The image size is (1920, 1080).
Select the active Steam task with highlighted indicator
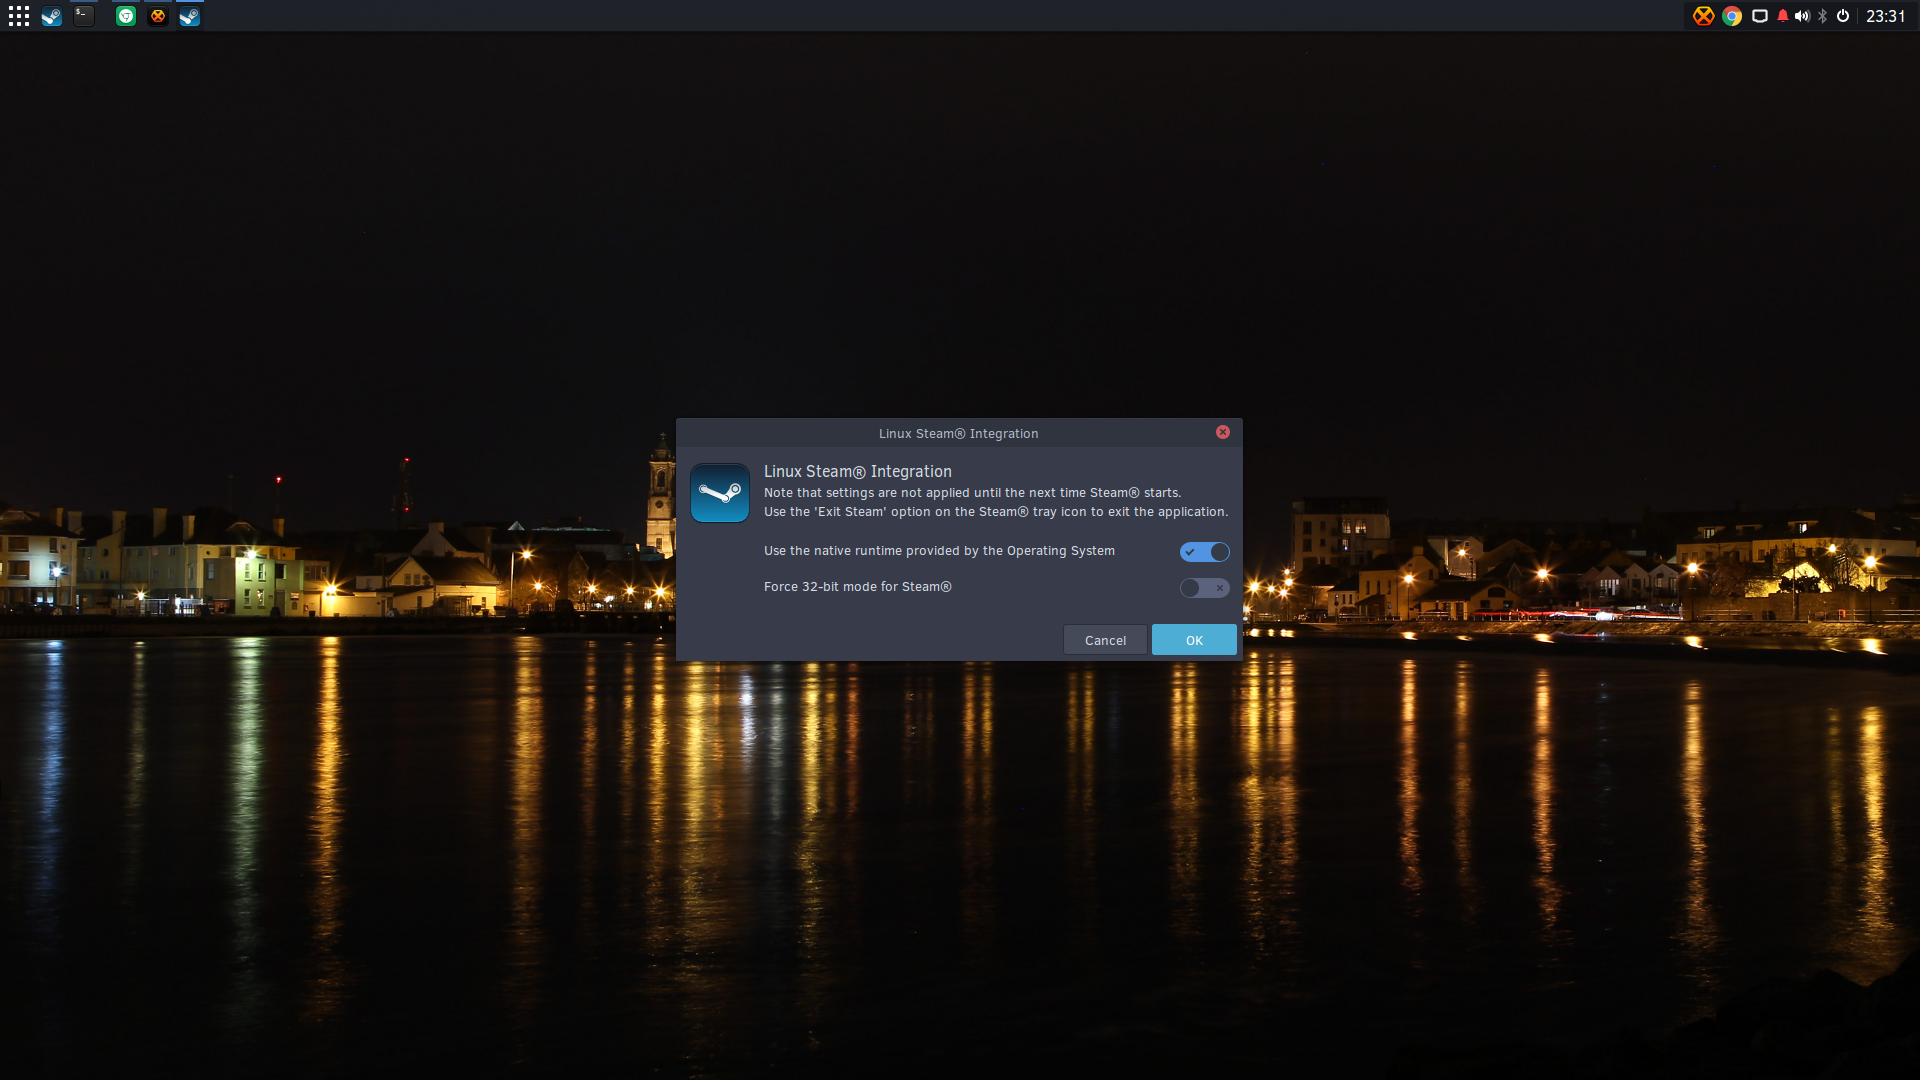pyautogui.click(x=190, y=16)
